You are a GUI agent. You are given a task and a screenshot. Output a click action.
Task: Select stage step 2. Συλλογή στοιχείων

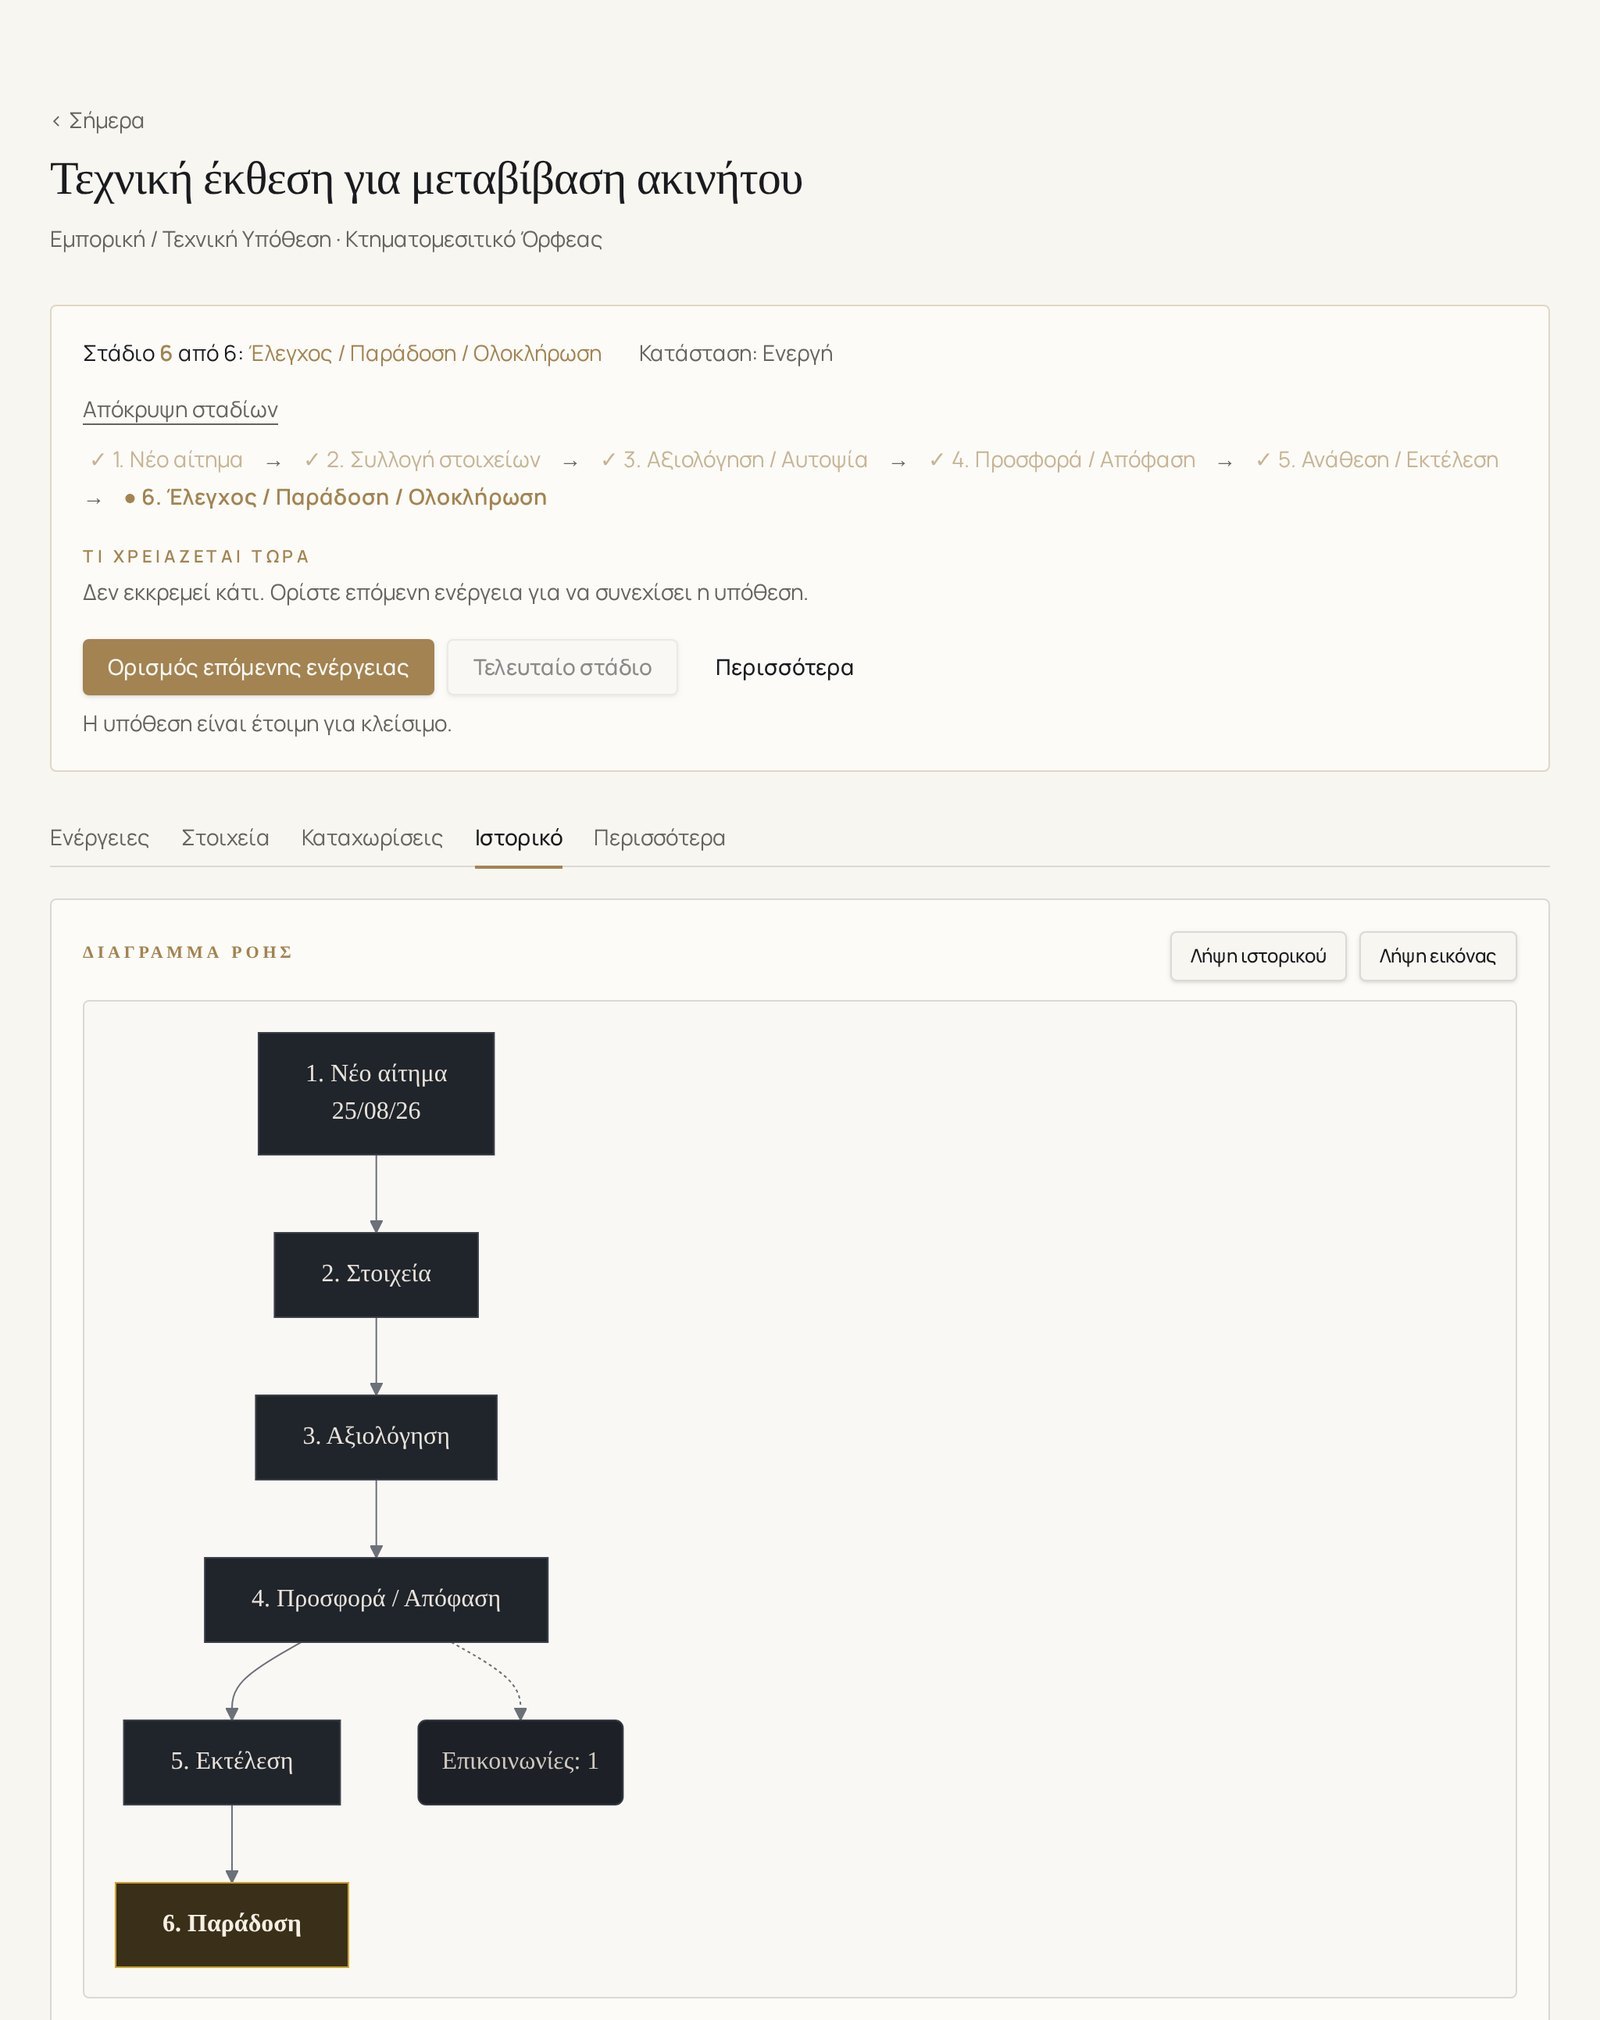coord(422,460)
